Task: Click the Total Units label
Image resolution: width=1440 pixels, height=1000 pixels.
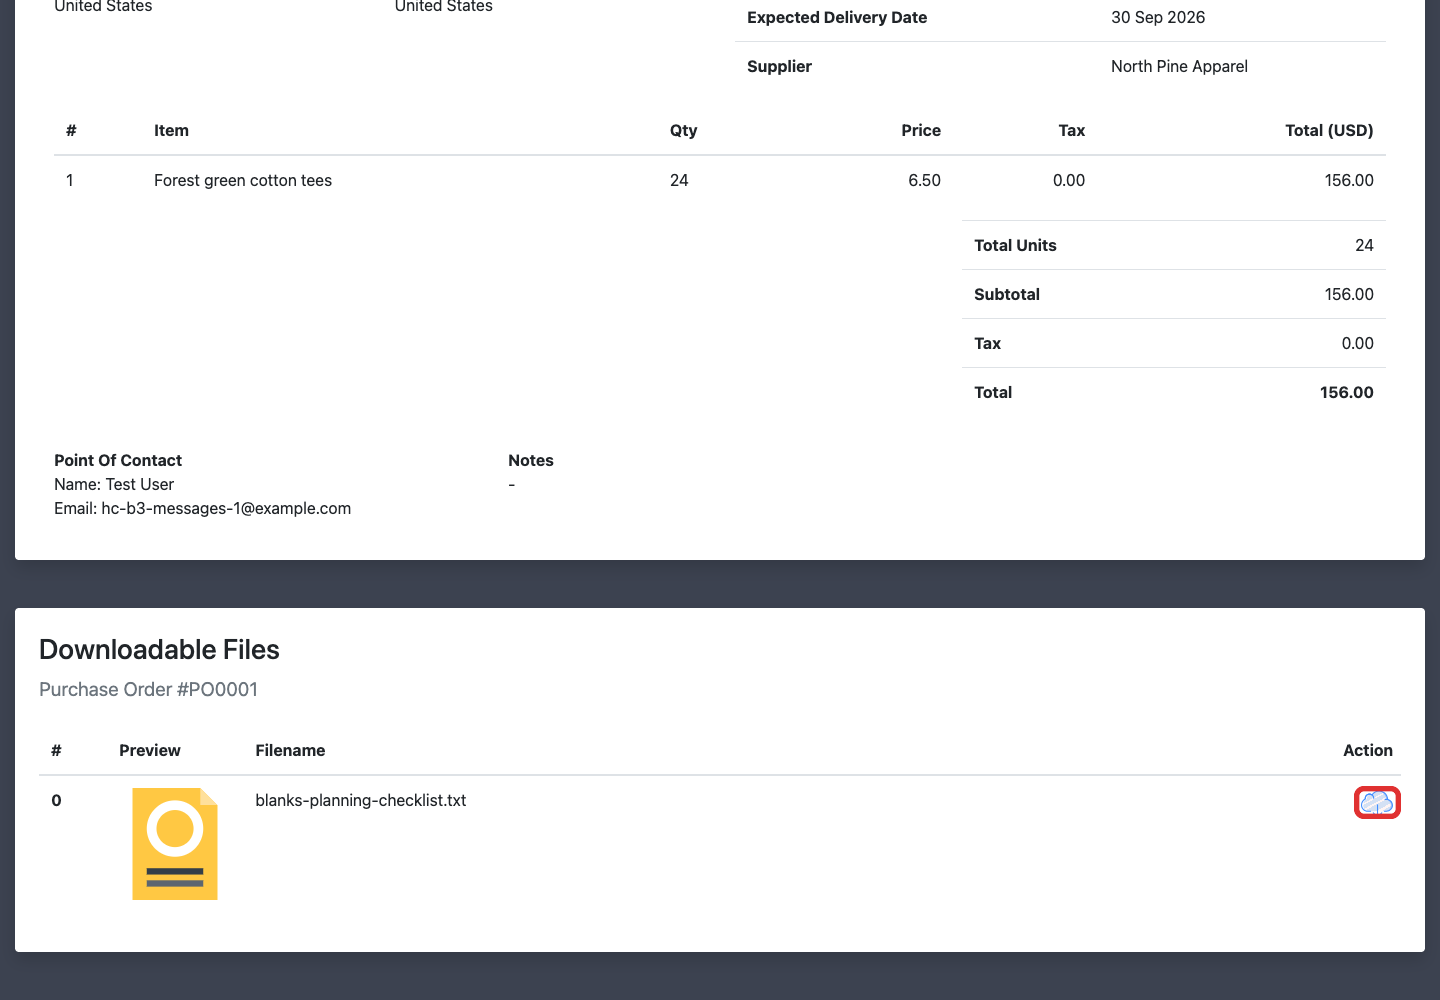Action: coord(1015,245)
